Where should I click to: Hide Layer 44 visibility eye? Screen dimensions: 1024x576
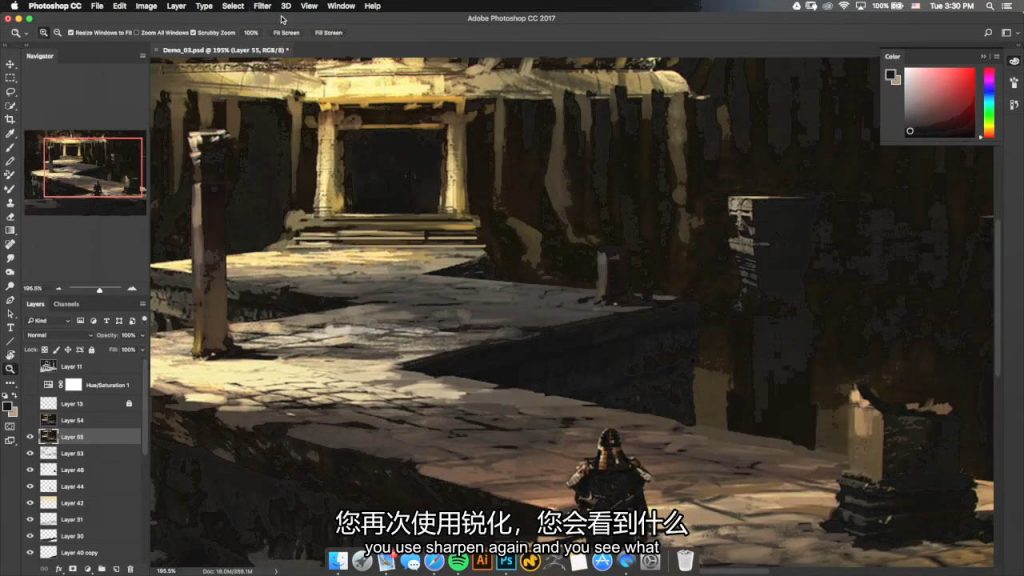30,487
